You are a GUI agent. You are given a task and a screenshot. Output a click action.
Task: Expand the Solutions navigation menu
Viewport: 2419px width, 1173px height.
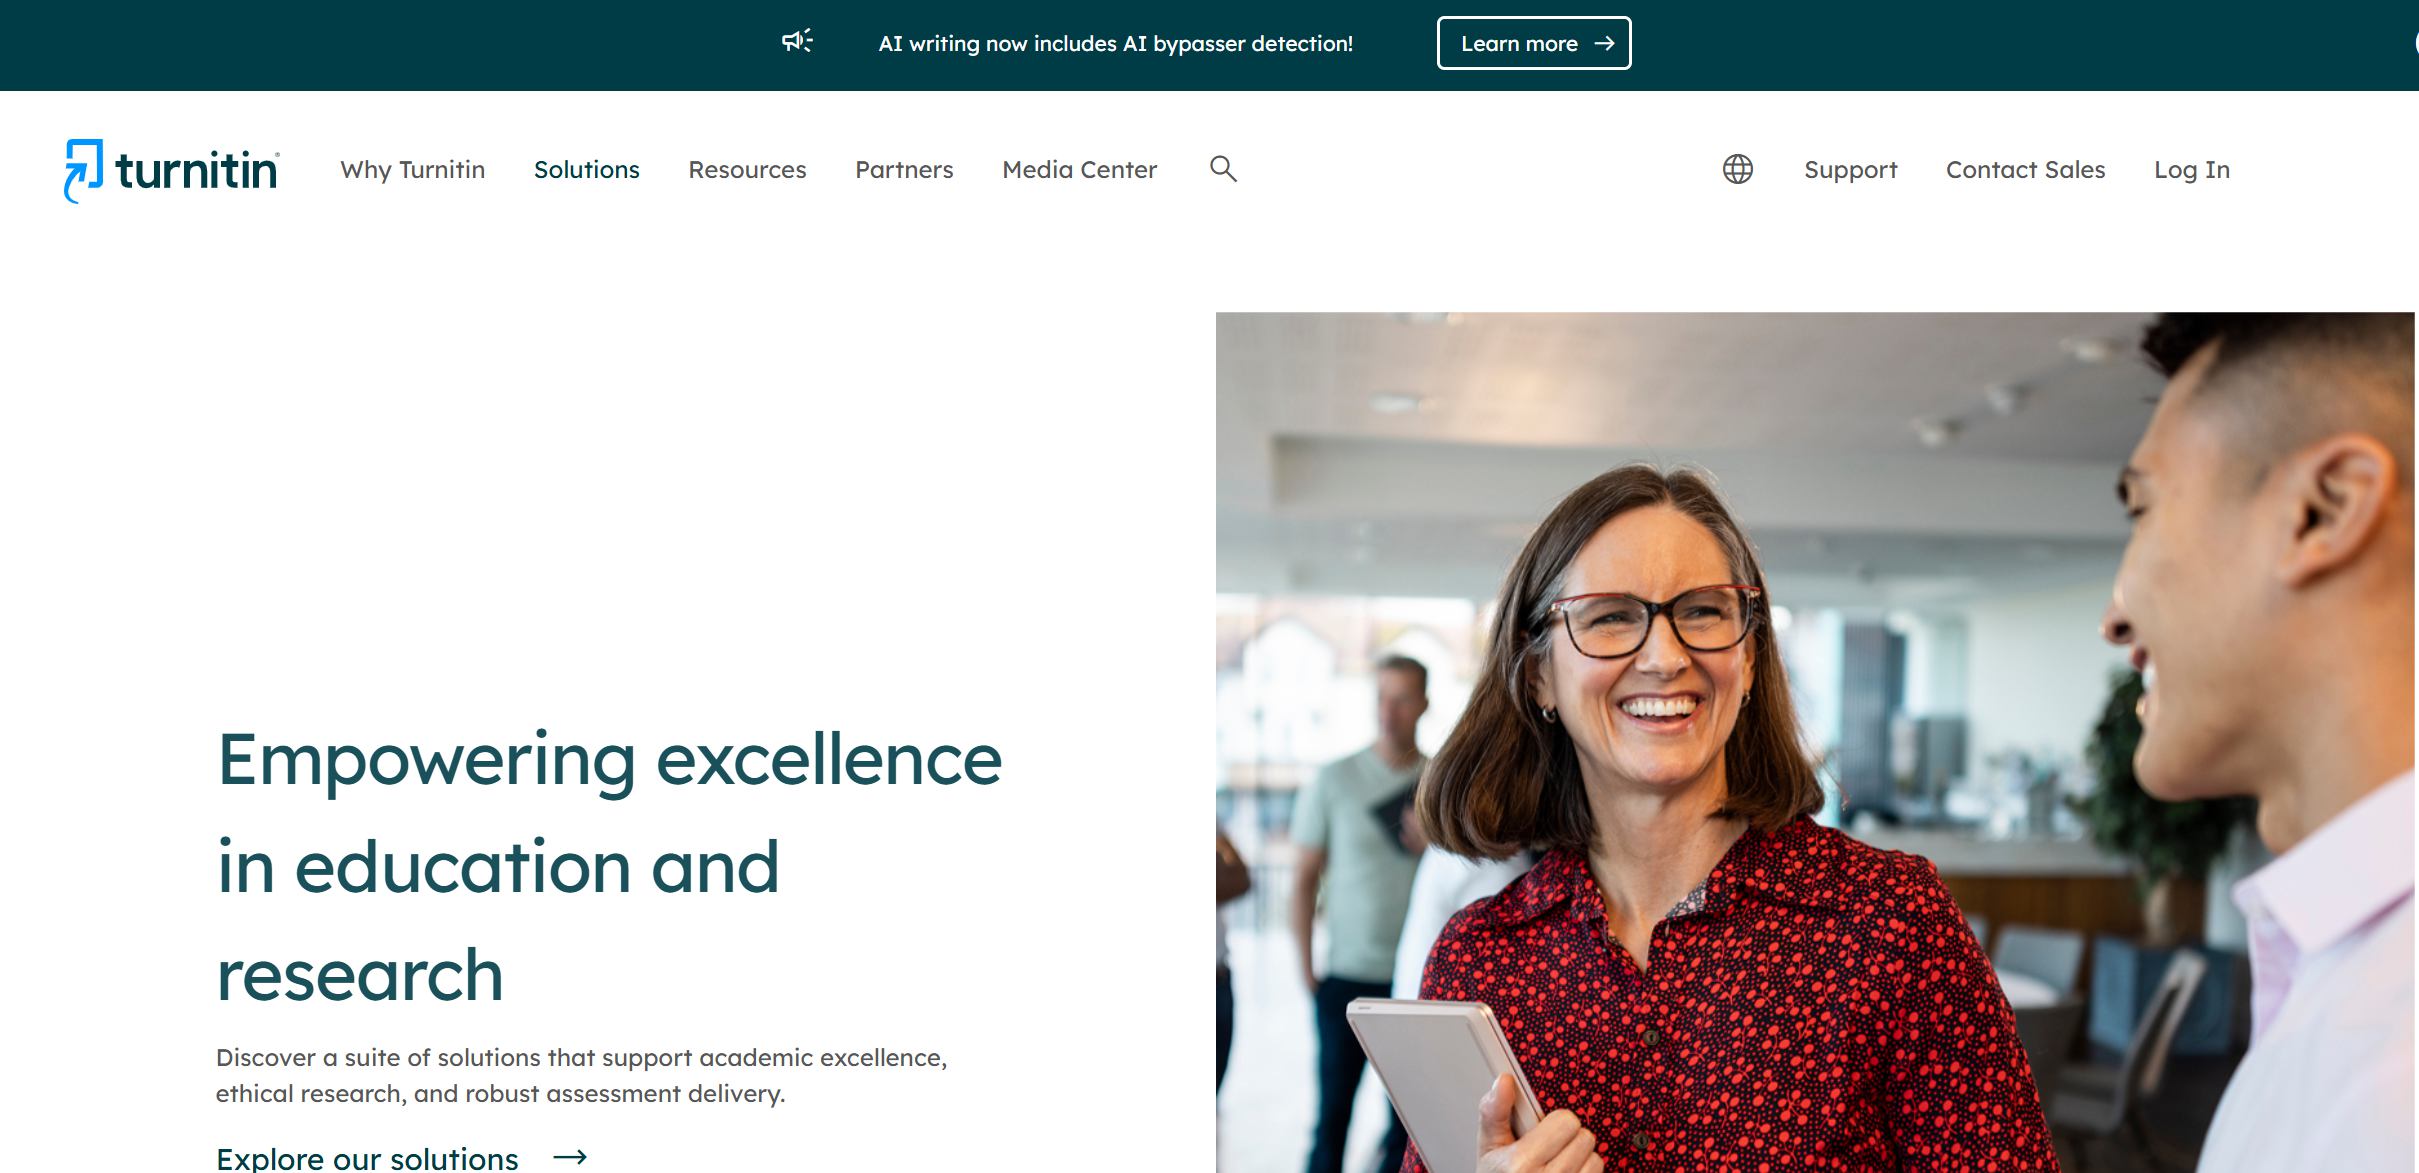point(586,170)
